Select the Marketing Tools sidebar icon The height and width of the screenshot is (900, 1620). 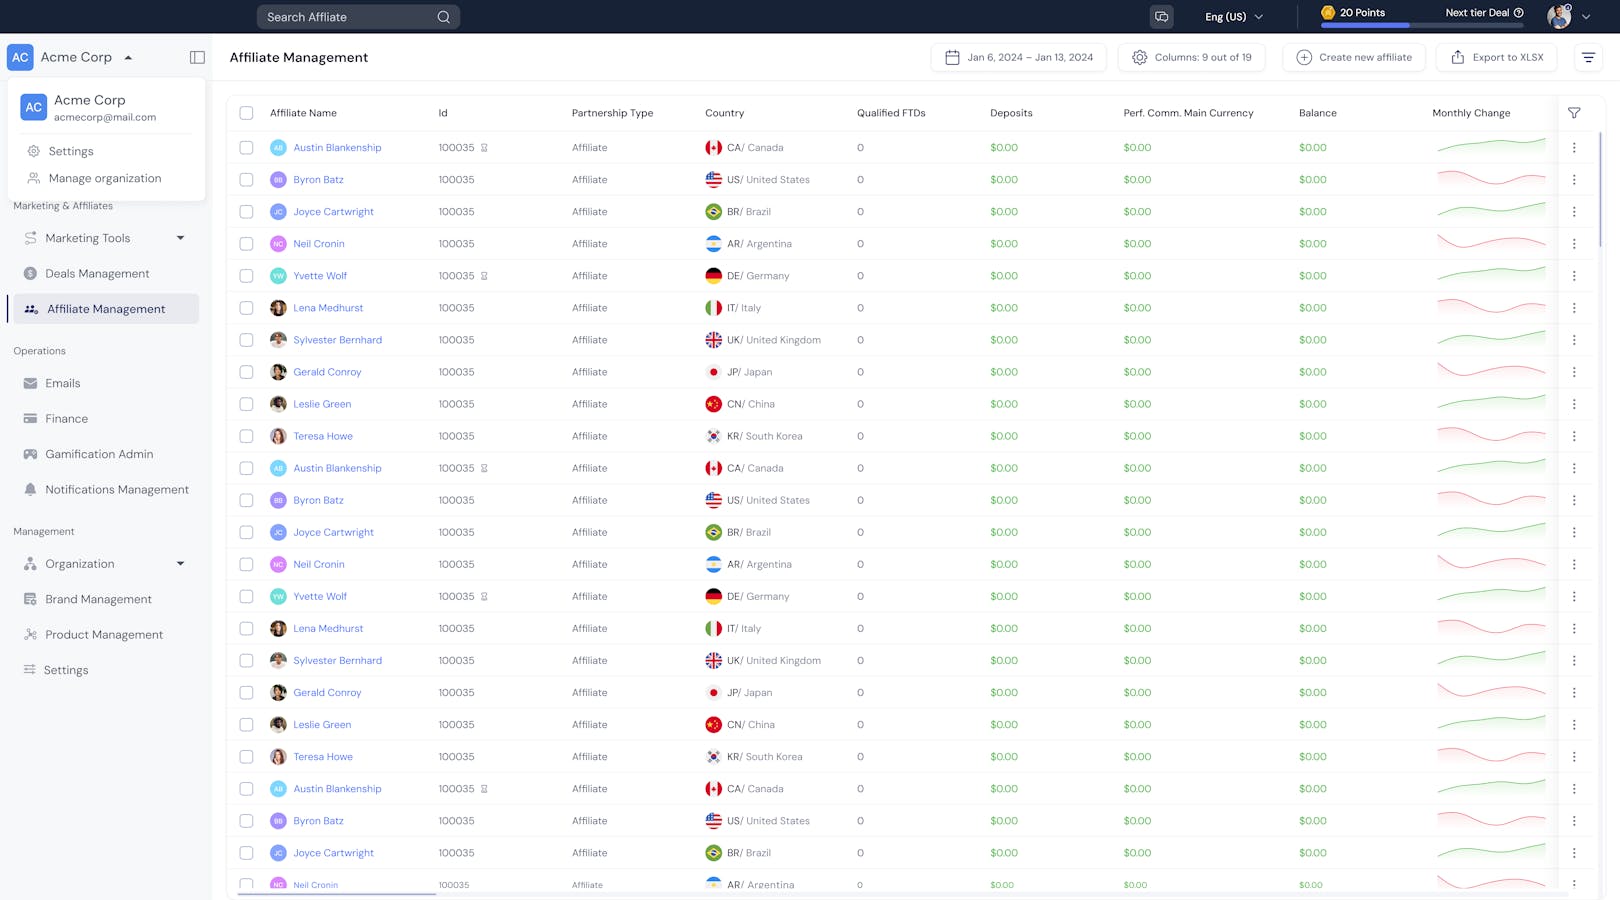[29, 238]
